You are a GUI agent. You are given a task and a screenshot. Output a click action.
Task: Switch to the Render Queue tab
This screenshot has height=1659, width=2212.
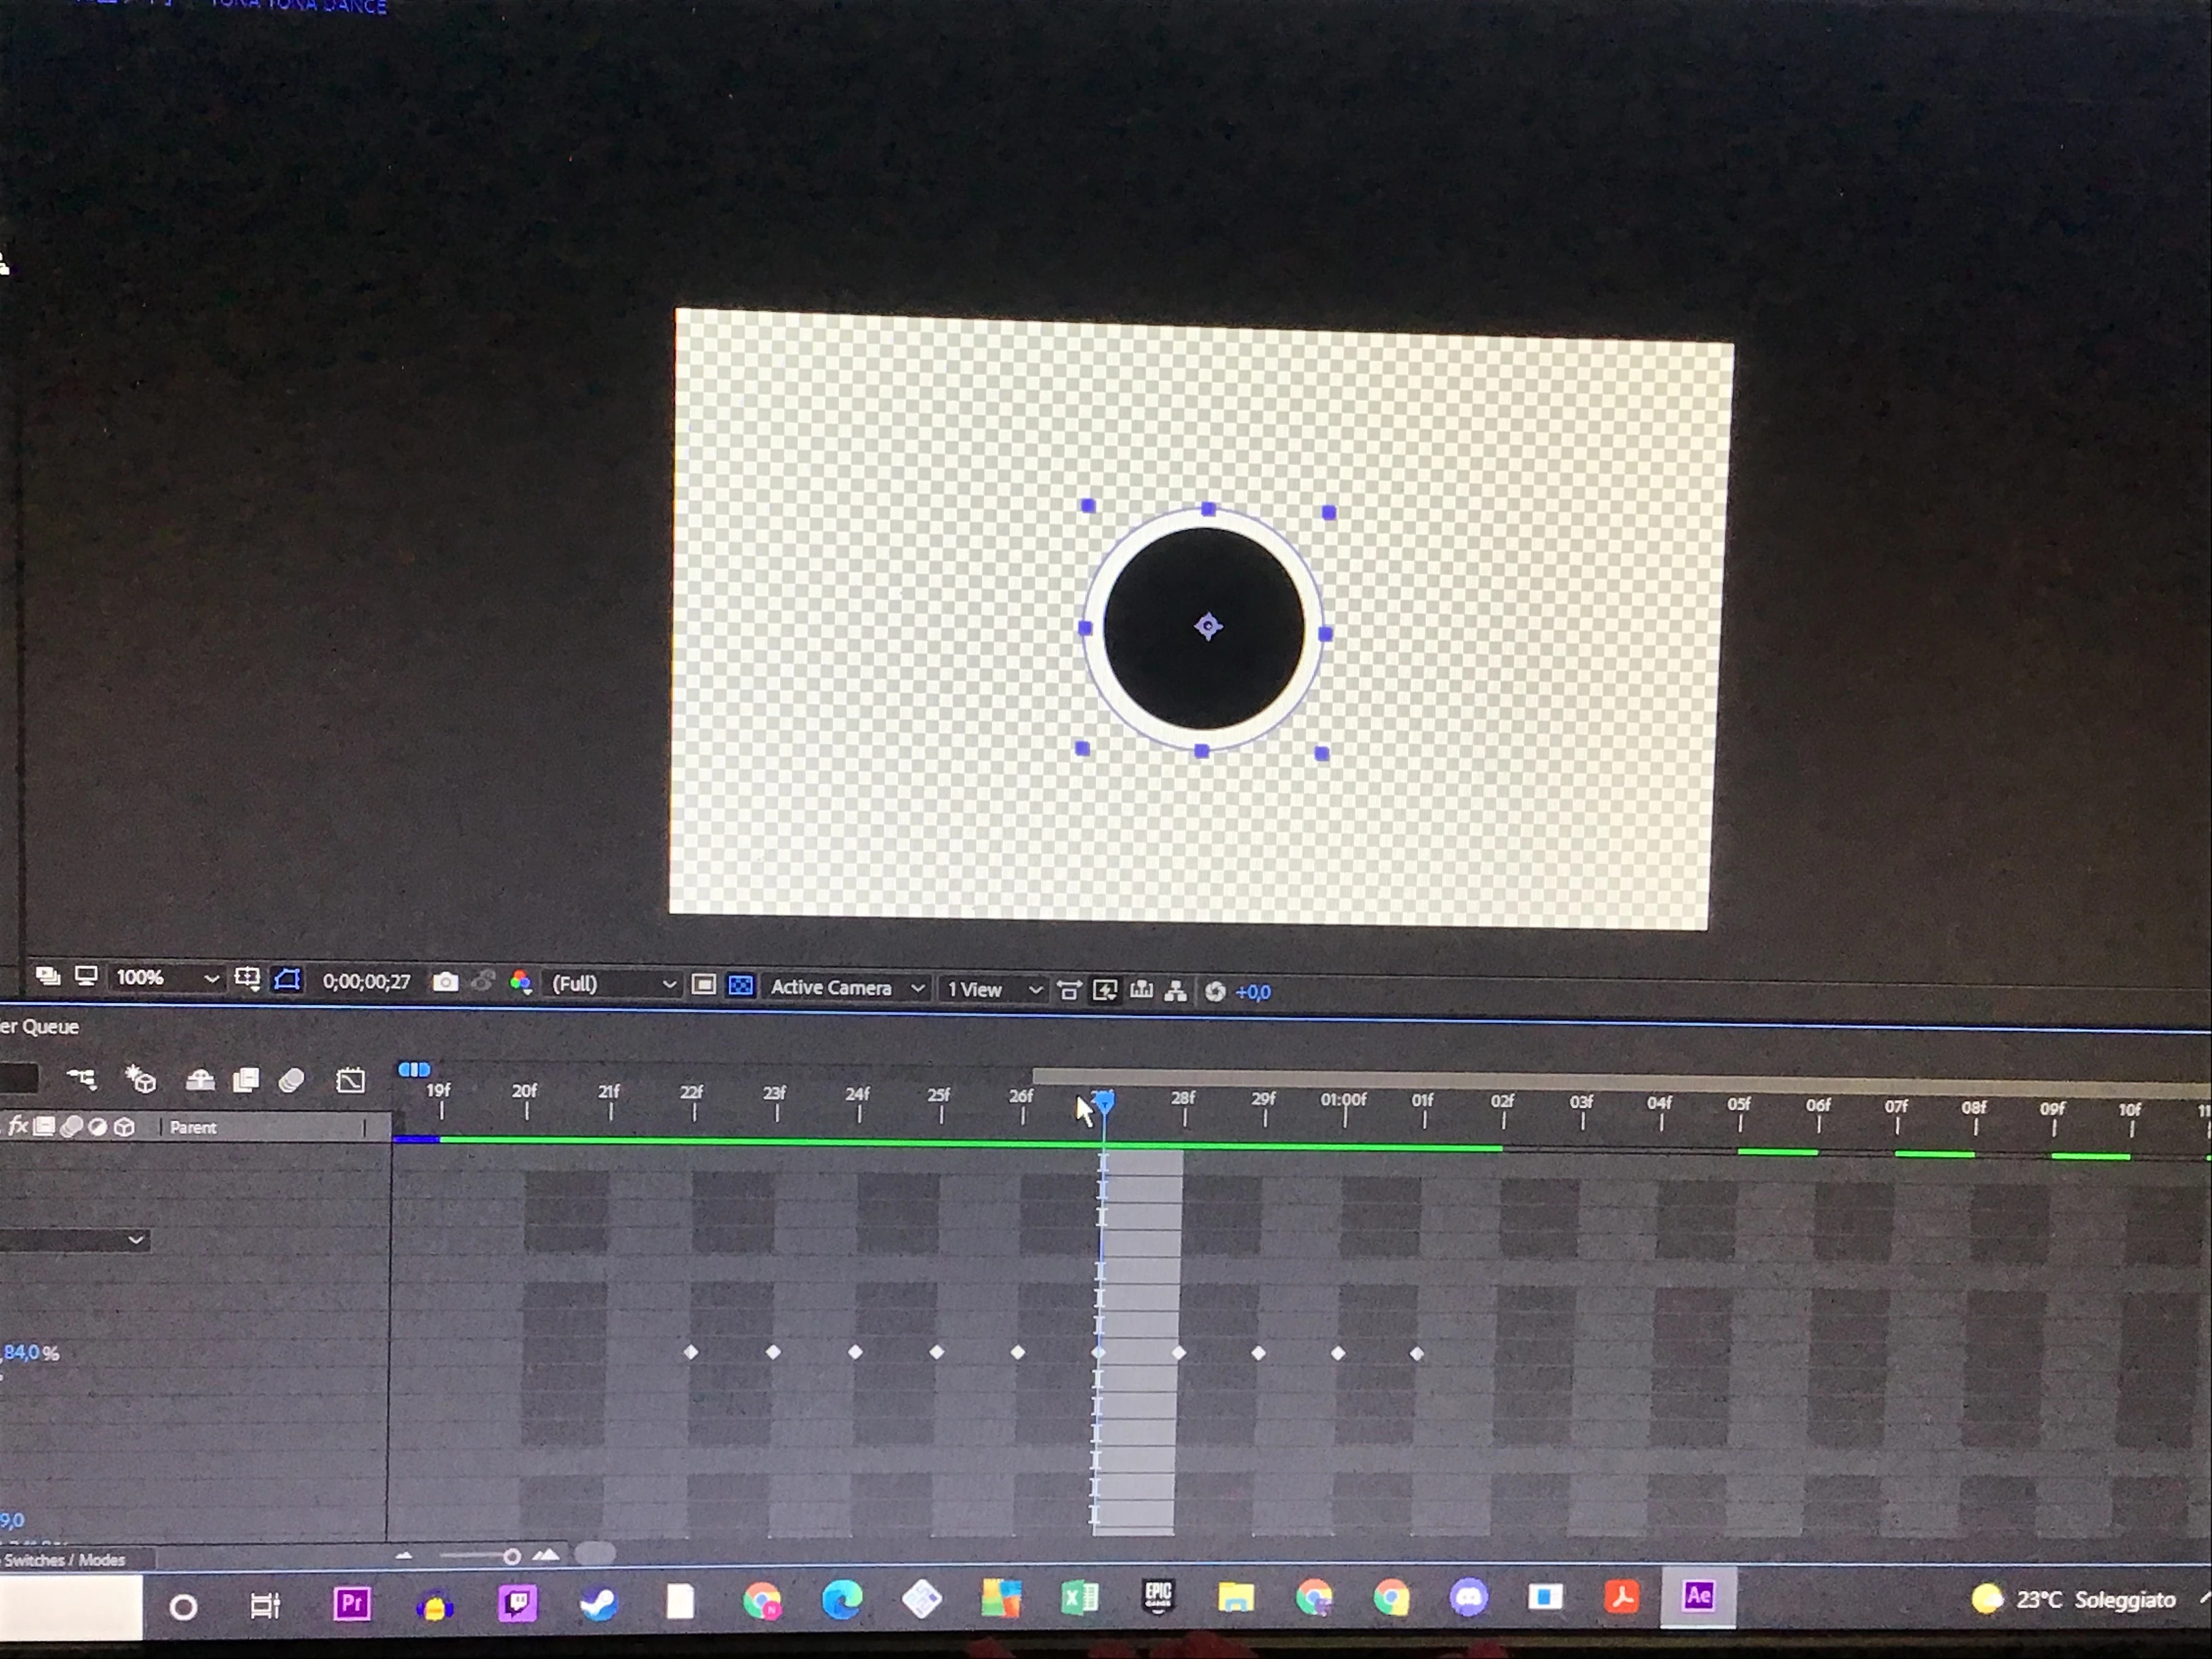coord(40,1026)
